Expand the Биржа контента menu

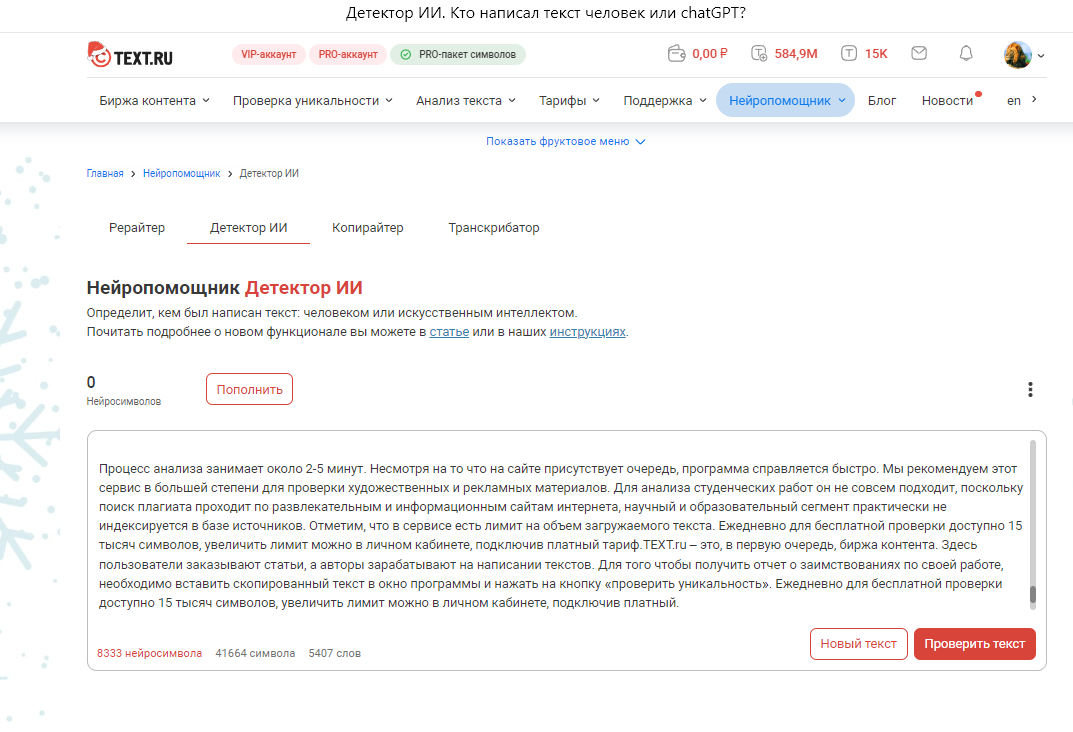(154, 101)
